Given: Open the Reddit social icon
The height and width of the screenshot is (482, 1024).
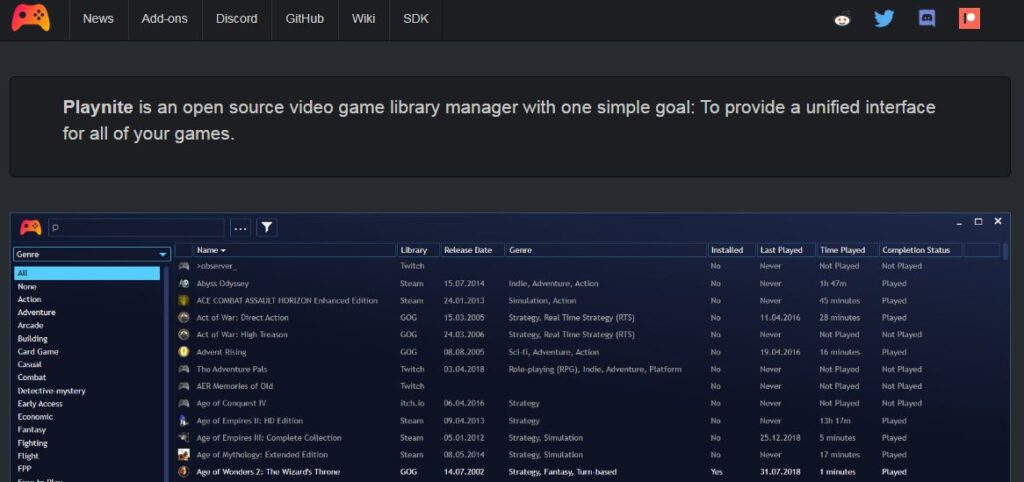Looking at the screenshot, I should coord(843,19).
